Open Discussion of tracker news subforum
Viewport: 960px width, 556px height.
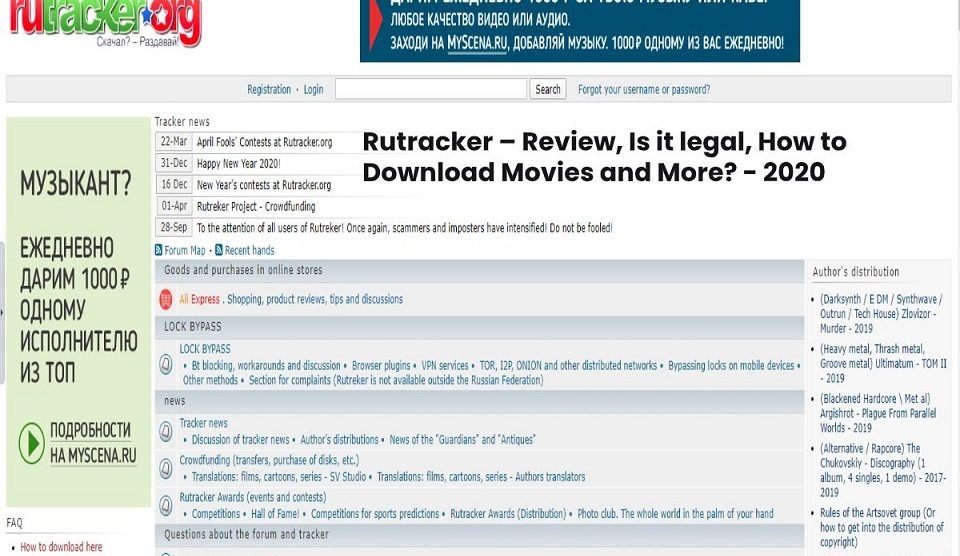pos(241,440)
